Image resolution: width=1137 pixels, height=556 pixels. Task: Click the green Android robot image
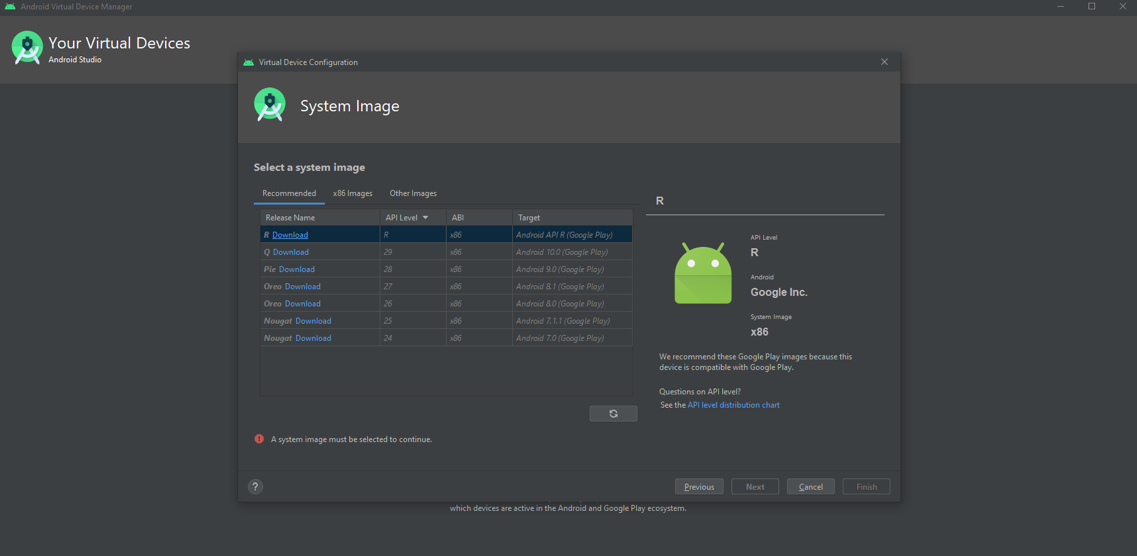(703, 273)
